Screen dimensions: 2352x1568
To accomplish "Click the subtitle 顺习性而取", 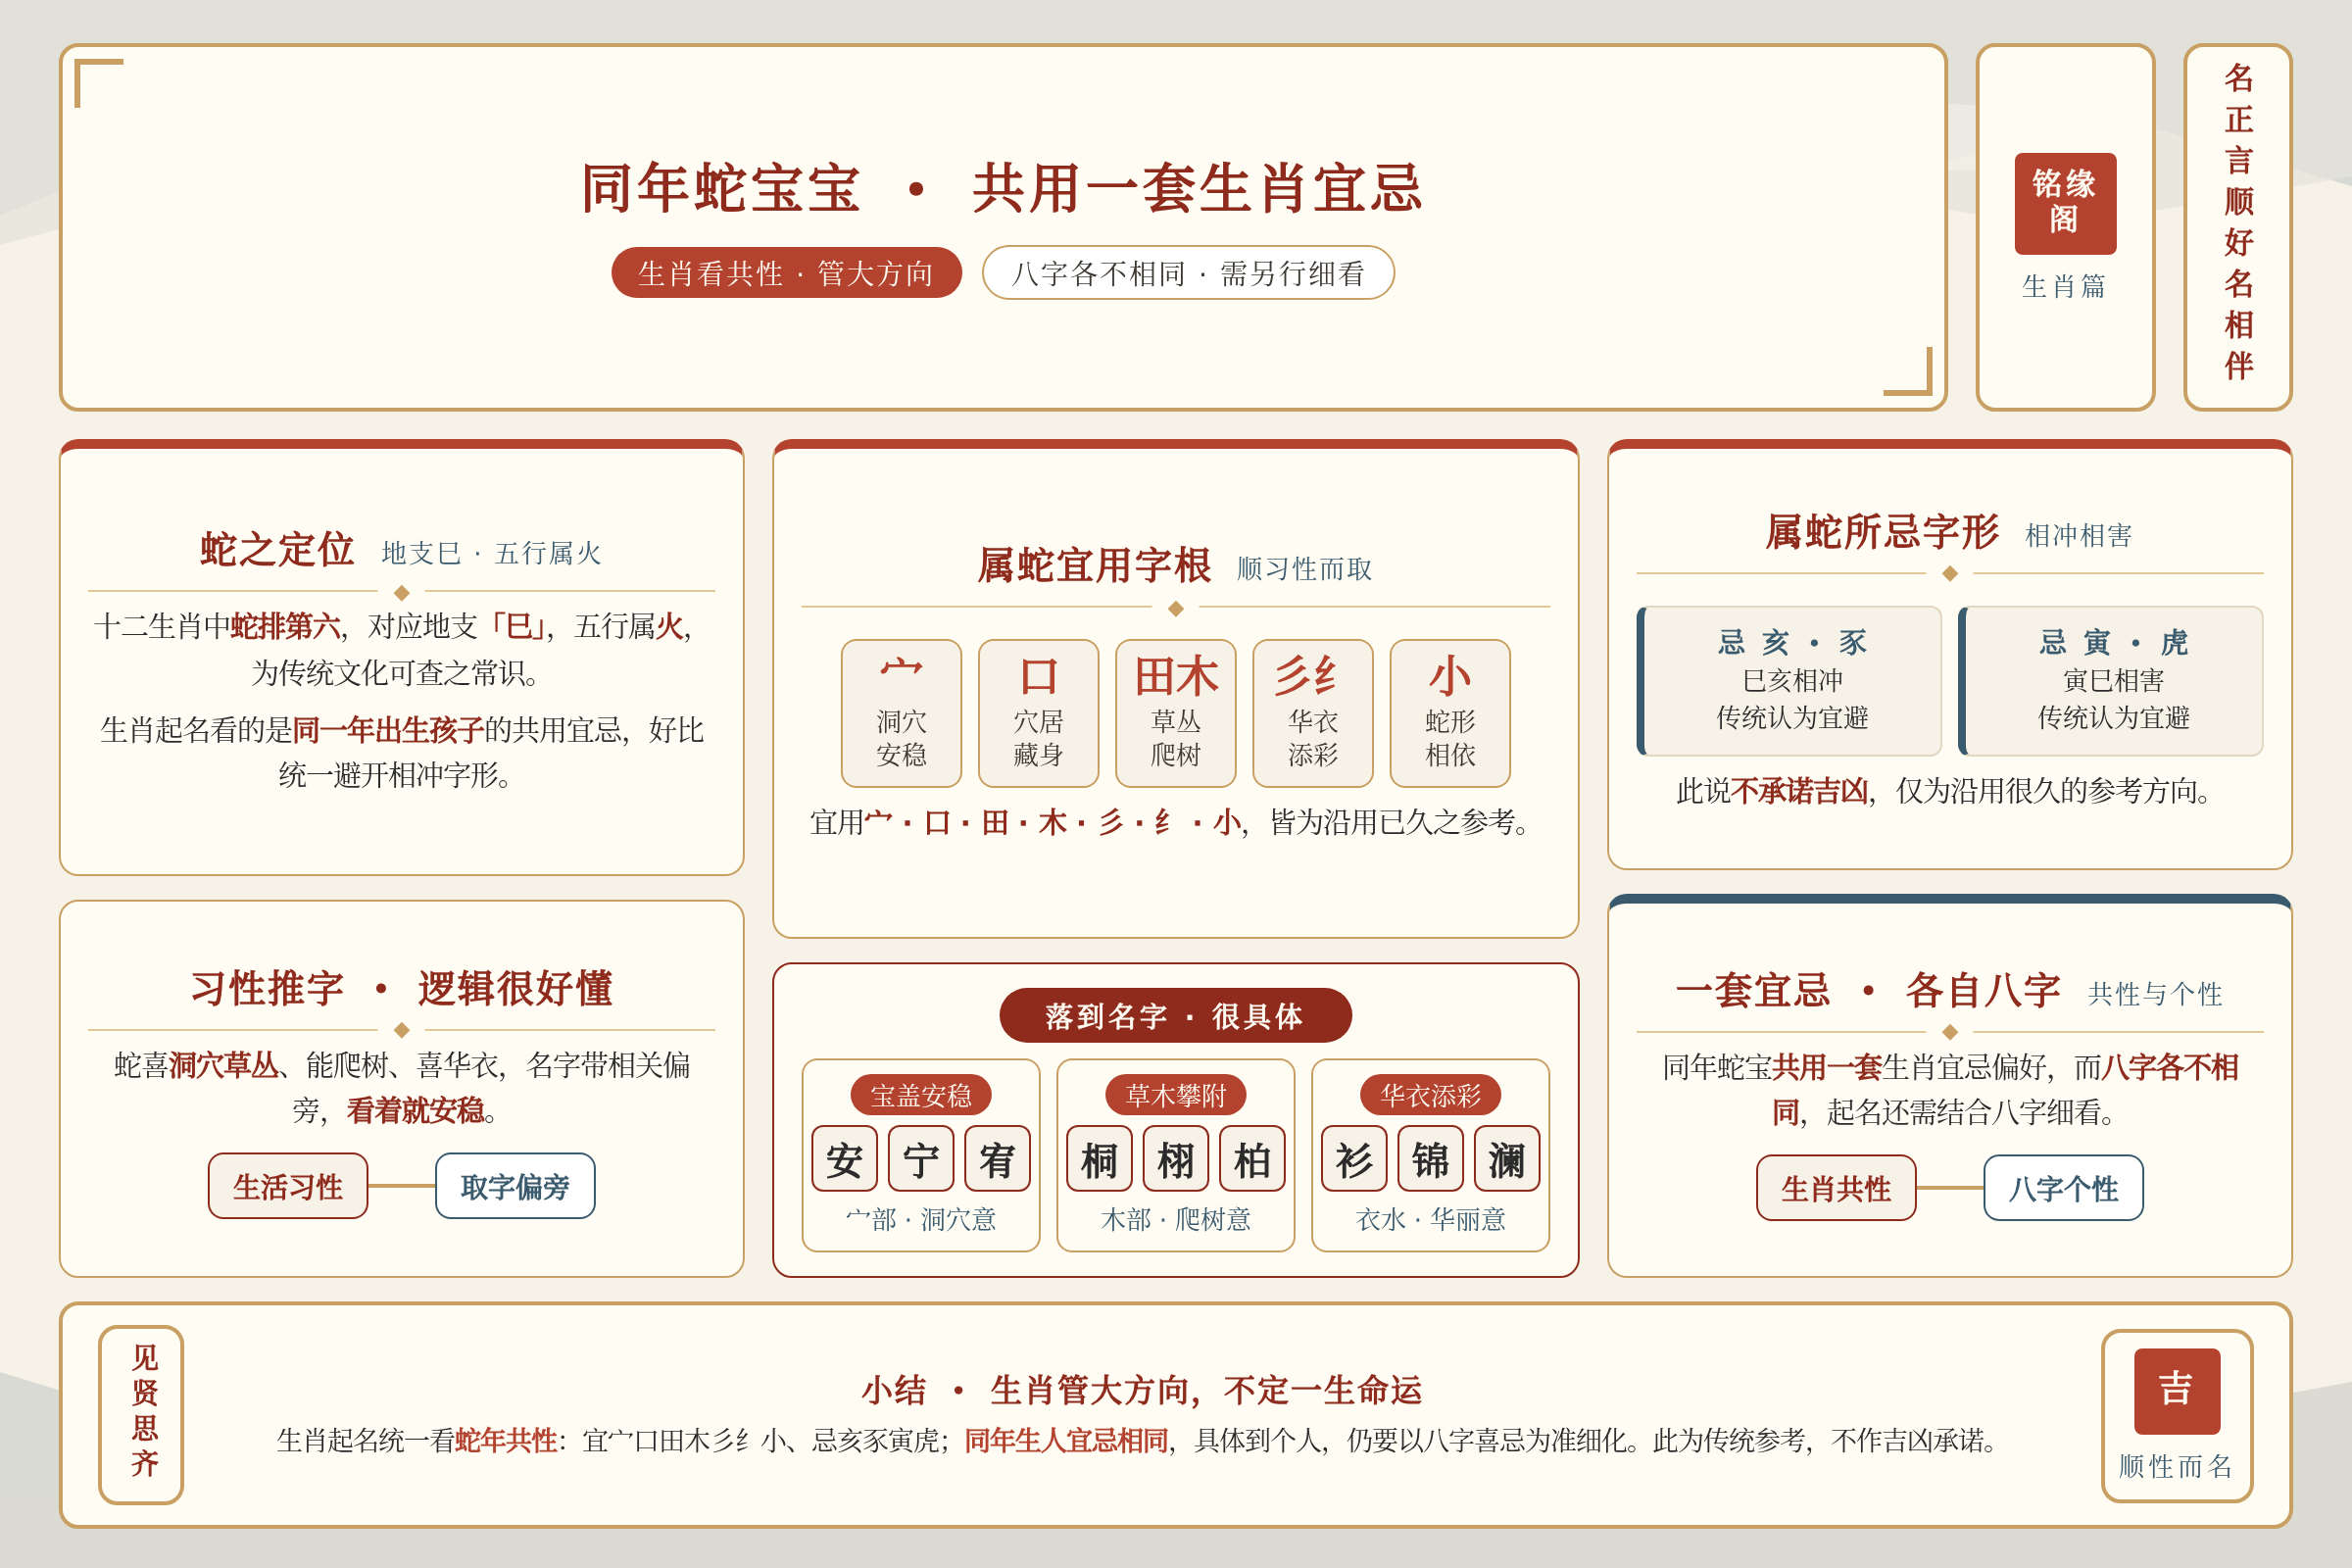I will [1304, 569].
